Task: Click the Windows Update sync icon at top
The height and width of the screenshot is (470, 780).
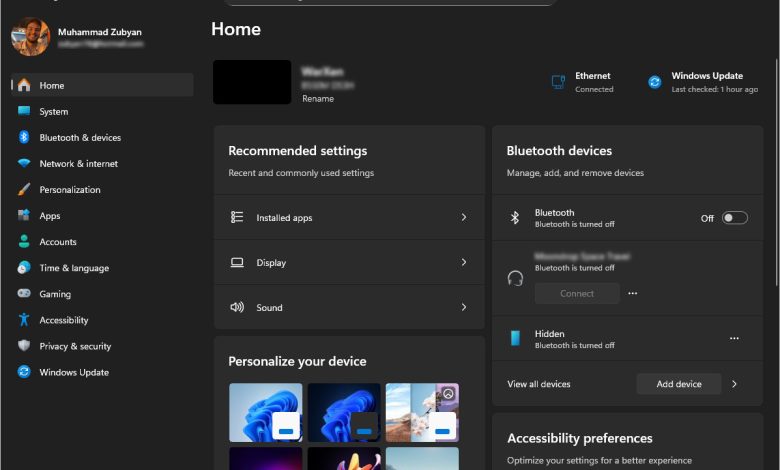Action: (x=655, y=82)
